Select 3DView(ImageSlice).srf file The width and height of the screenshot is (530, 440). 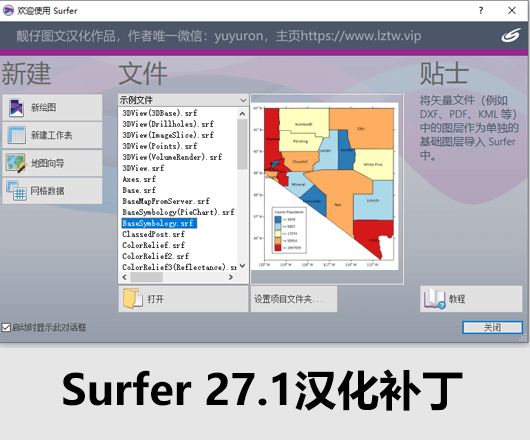coord(168,135)
